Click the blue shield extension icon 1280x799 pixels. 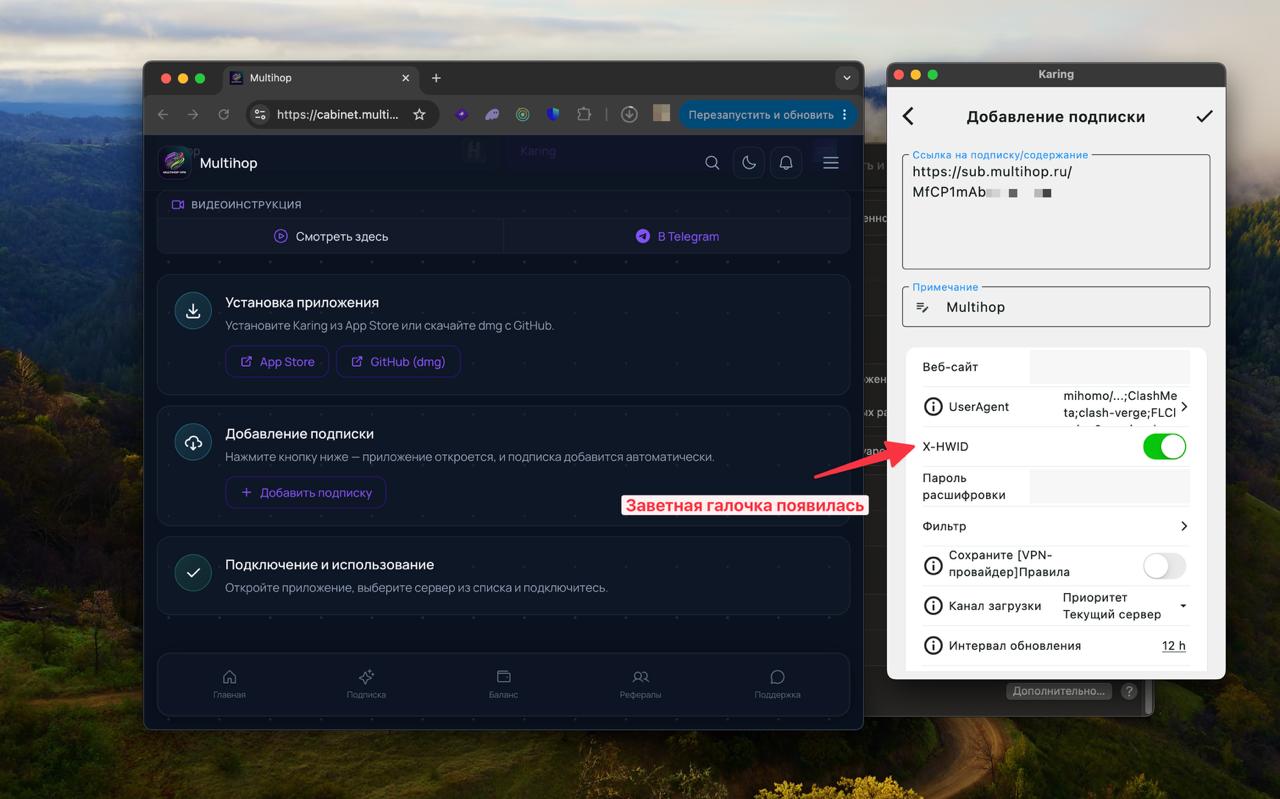(x=553, y=115)
